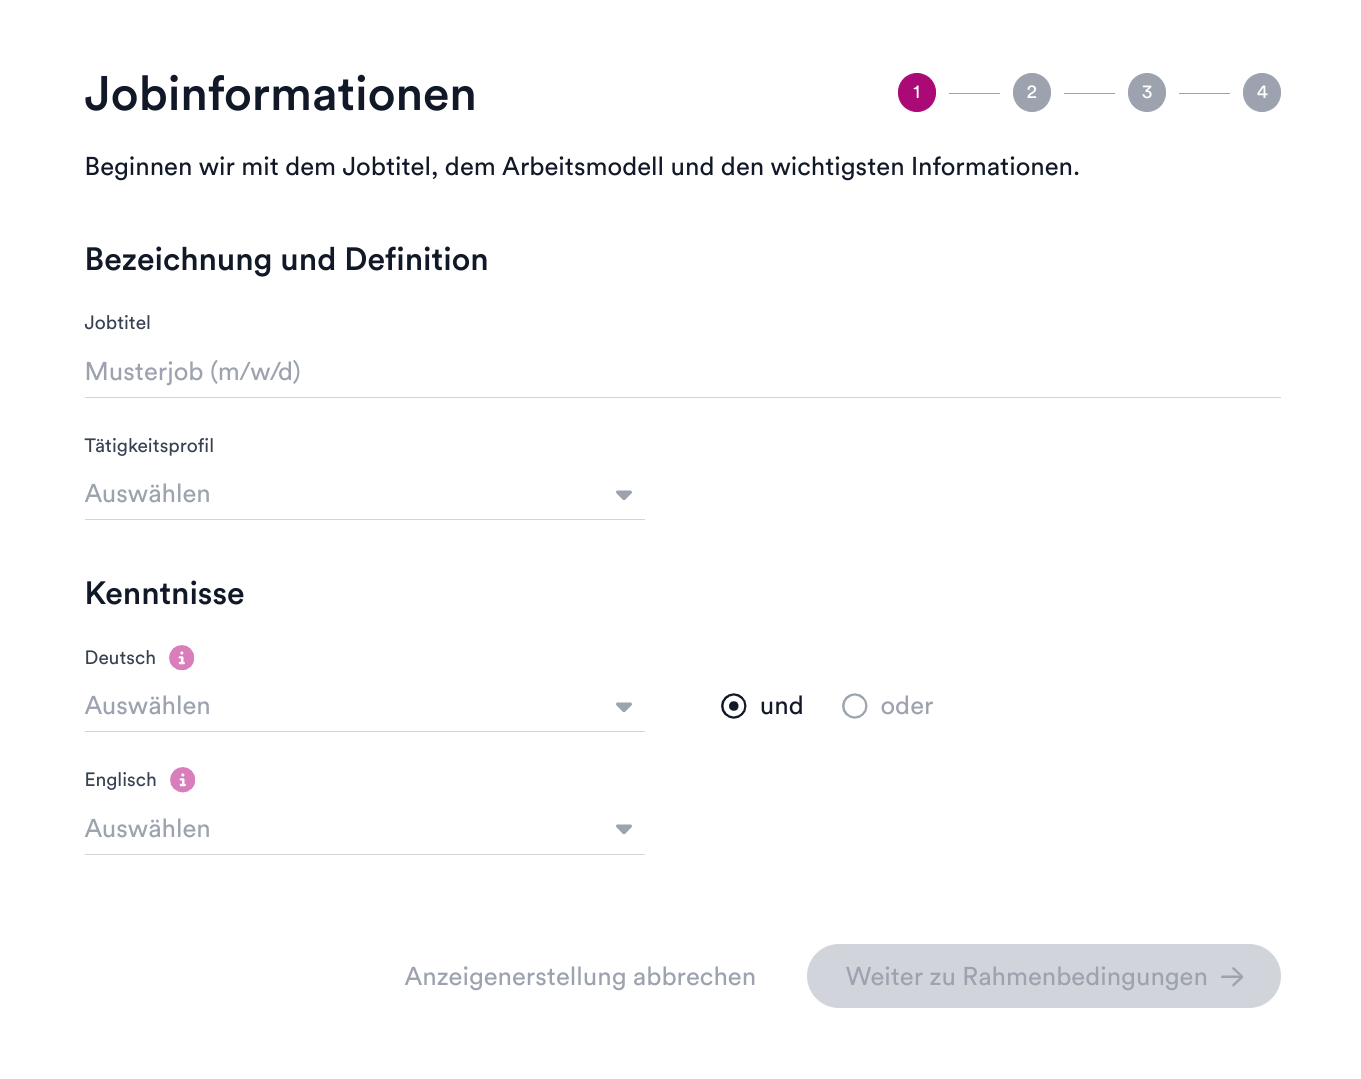Image resolution: width=1361 pixels, height=1079 pixels.
Task: Click the info icon next to Deutsch
Action: [x=181, y=658]
